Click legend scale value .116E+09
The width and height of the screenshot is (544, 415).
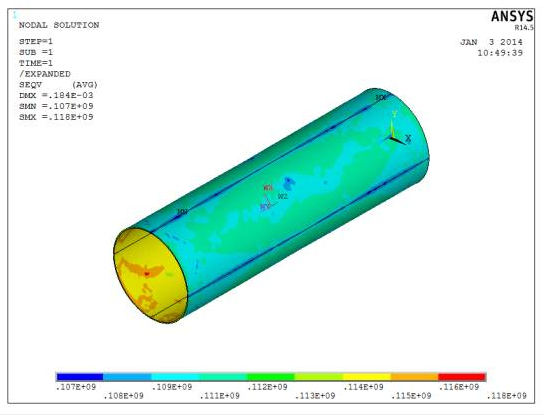tap(459, 387)
